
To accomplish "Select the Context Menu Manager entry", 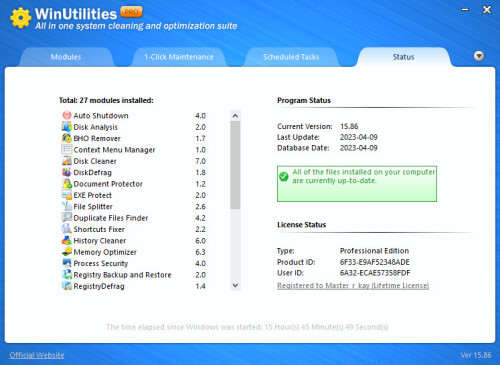I will click(x=114, y=150).
